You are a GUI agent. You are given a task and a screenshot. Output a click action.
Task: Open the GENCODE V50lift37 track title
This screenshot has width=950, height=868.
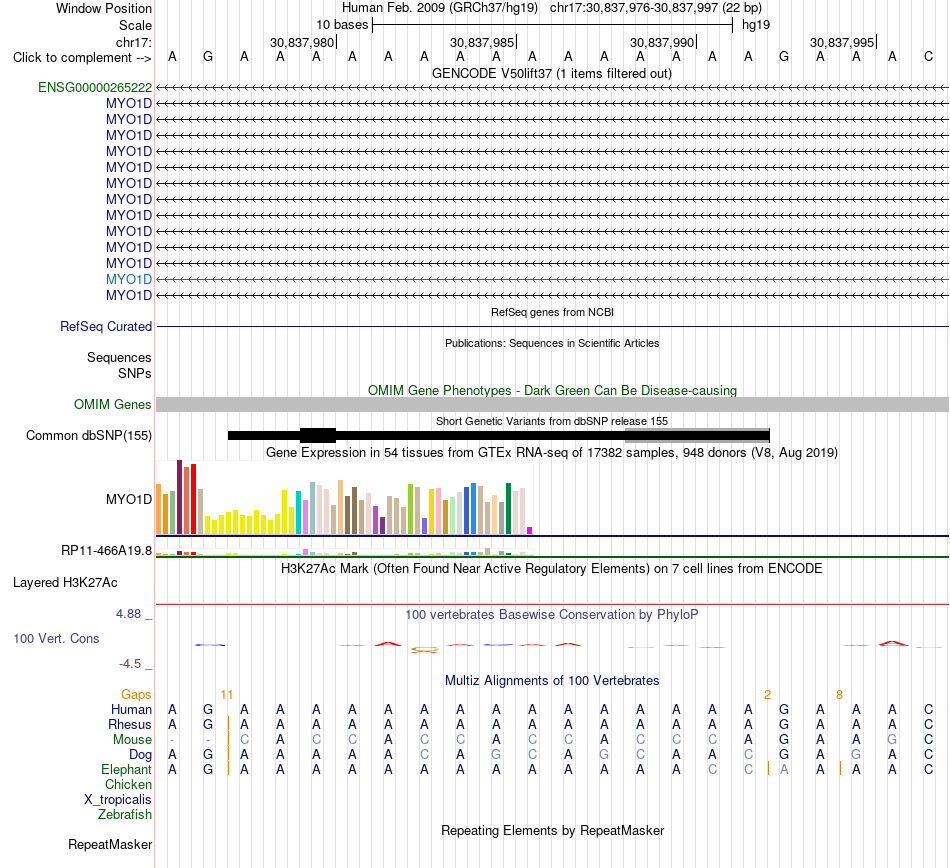click(552, 74)
